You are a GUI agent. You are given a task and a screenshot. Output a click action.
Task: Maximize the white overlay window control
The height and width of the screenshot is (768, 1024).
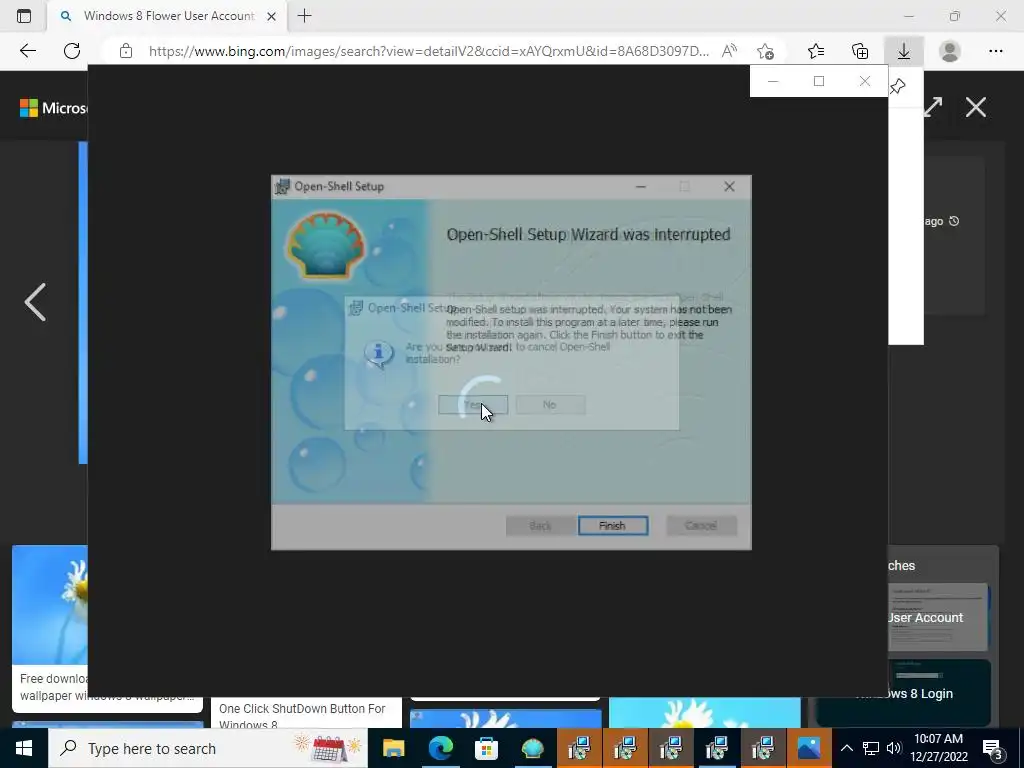pyautogui.click(x=819, y=81)
